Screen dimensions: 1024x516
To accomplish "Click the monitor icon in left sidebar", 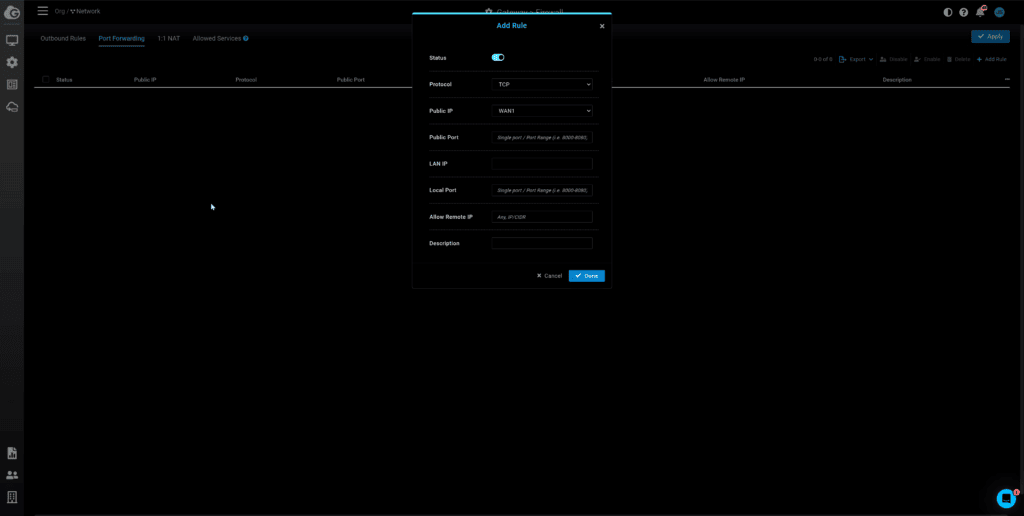I will click(12, 41).
